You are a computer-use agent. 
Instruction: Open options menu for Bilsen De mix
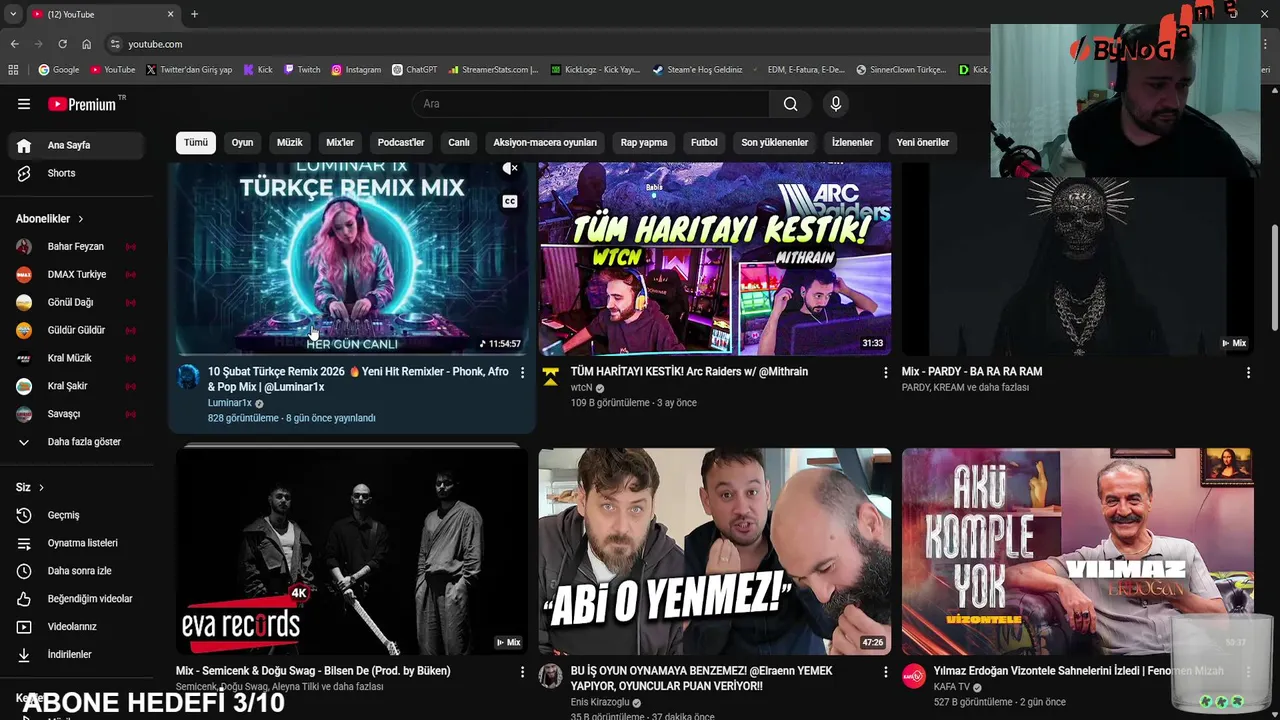[x=522, y=673]
